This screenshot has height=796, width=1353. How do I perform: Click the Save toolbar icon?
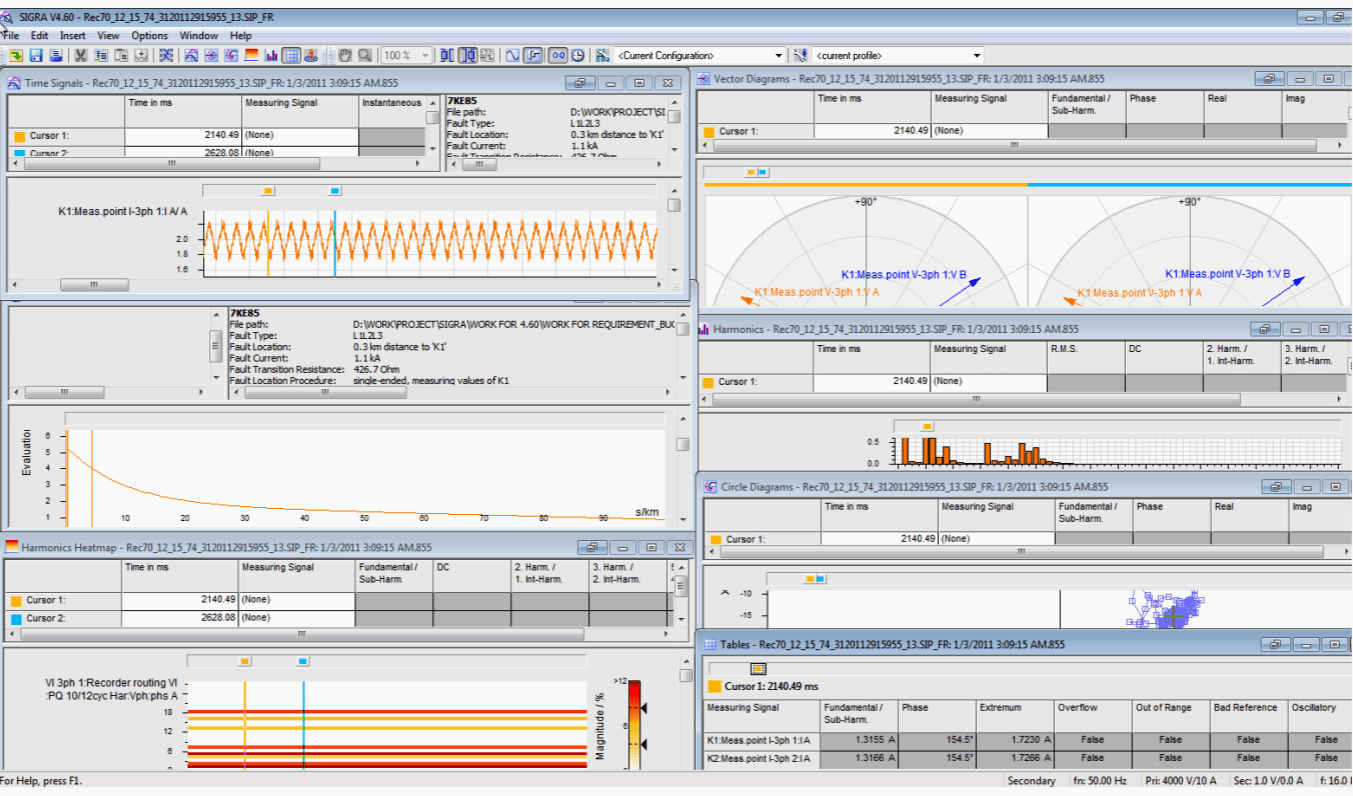36,56
